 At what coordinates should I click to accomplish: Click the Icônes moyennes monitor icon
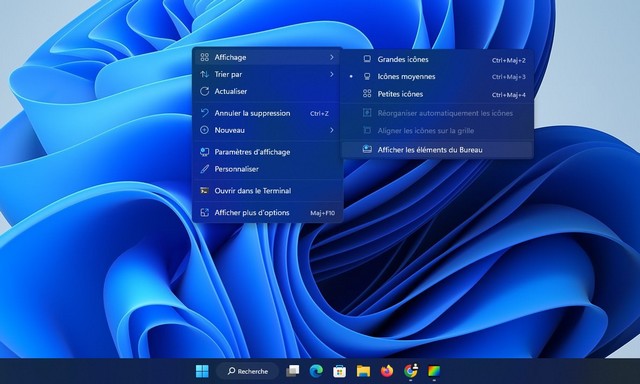367,76
